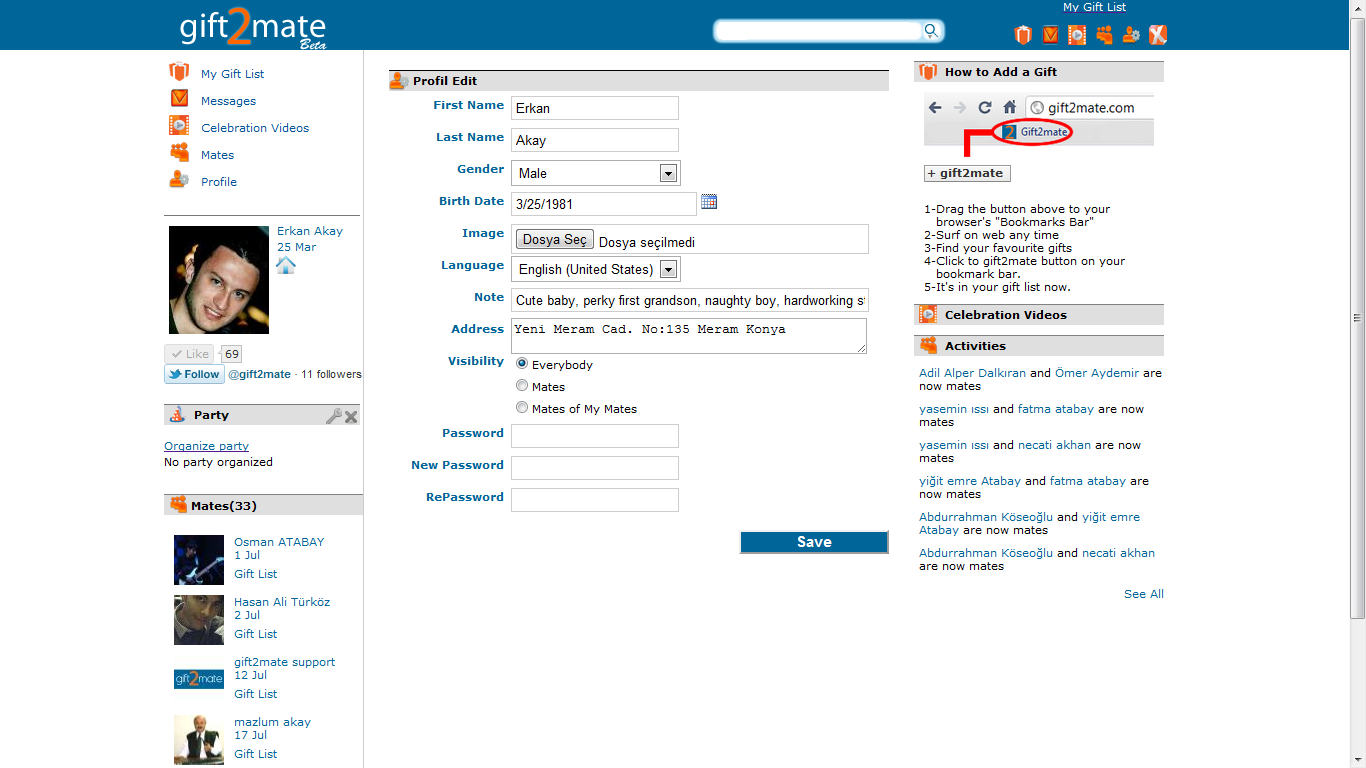Click the Activities panel header icon
This screenshot has height=768, width=1366.
[x=929, y=345]
